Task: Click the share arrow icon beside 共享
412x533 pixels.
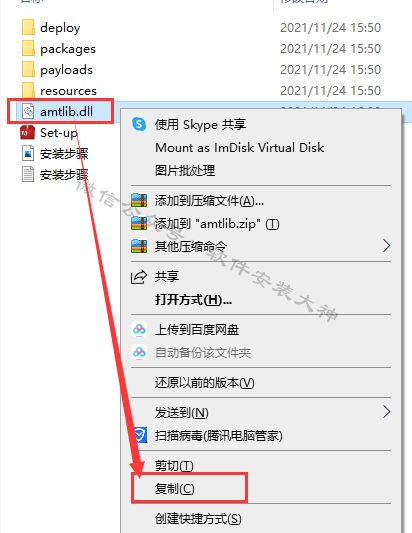Action: pyautogui.click(x=139, y=277)
